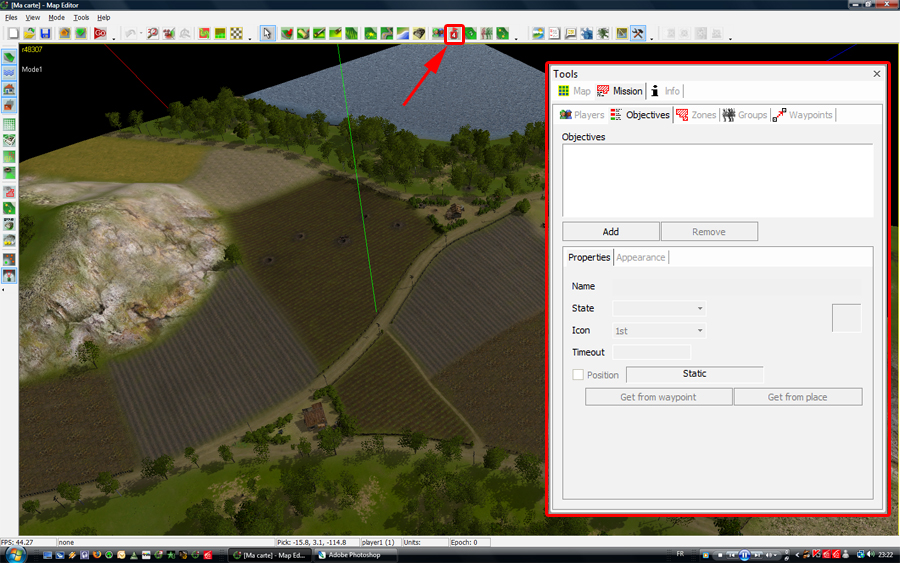
Task: Switch to the Mission tab
Action: [x=620, y=91]
